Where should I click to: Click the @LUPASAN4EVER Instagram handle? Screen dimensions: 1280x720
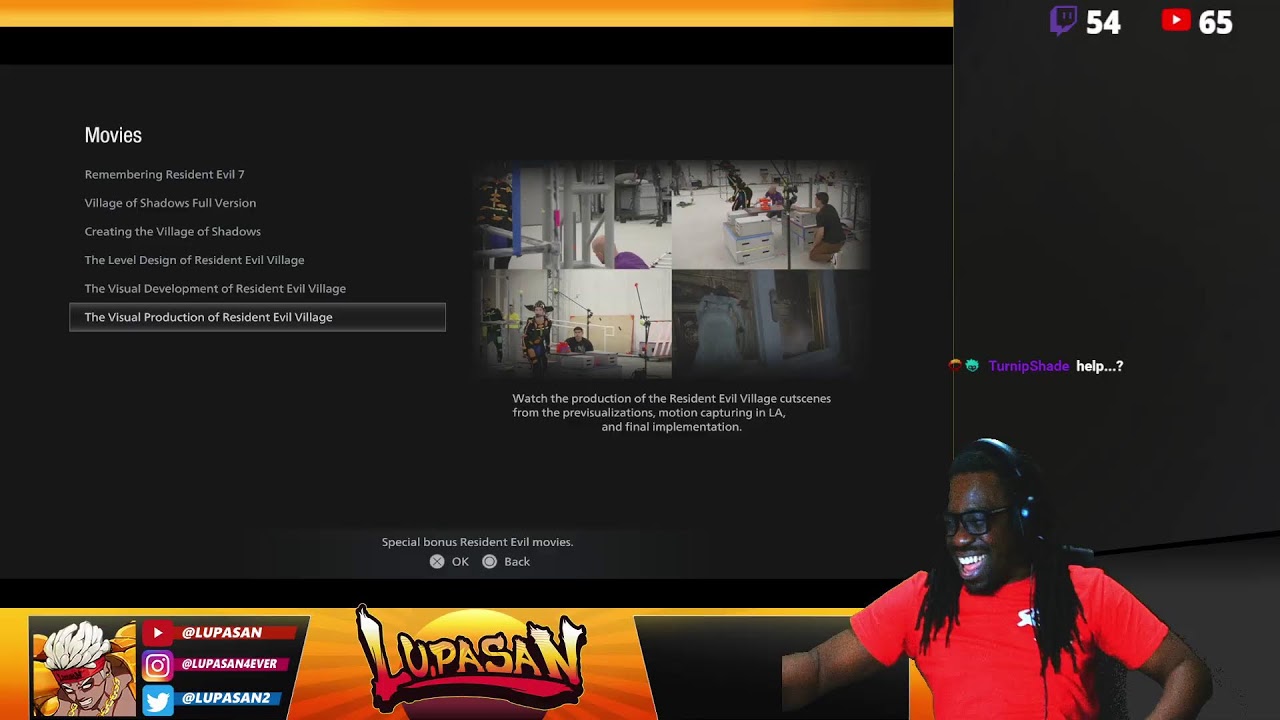pos(229,664)
